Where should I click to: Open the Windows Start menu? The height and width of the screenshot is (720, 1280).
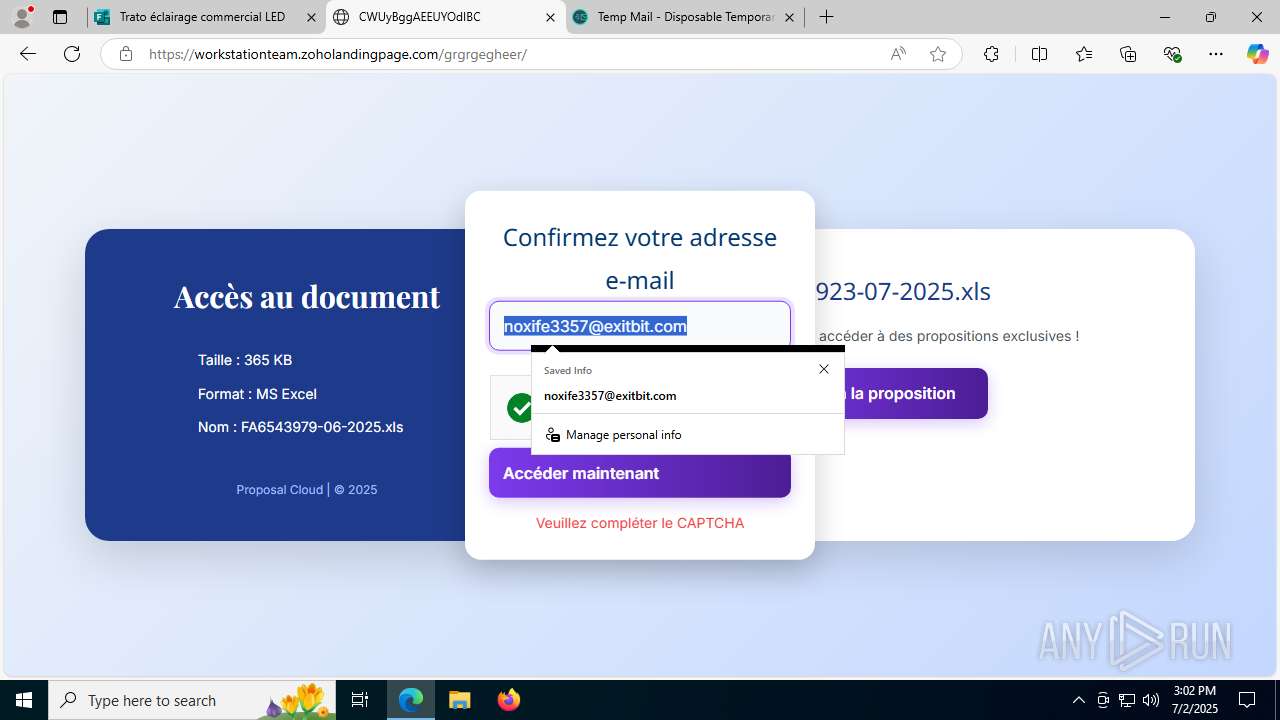(x=24, y=700)
